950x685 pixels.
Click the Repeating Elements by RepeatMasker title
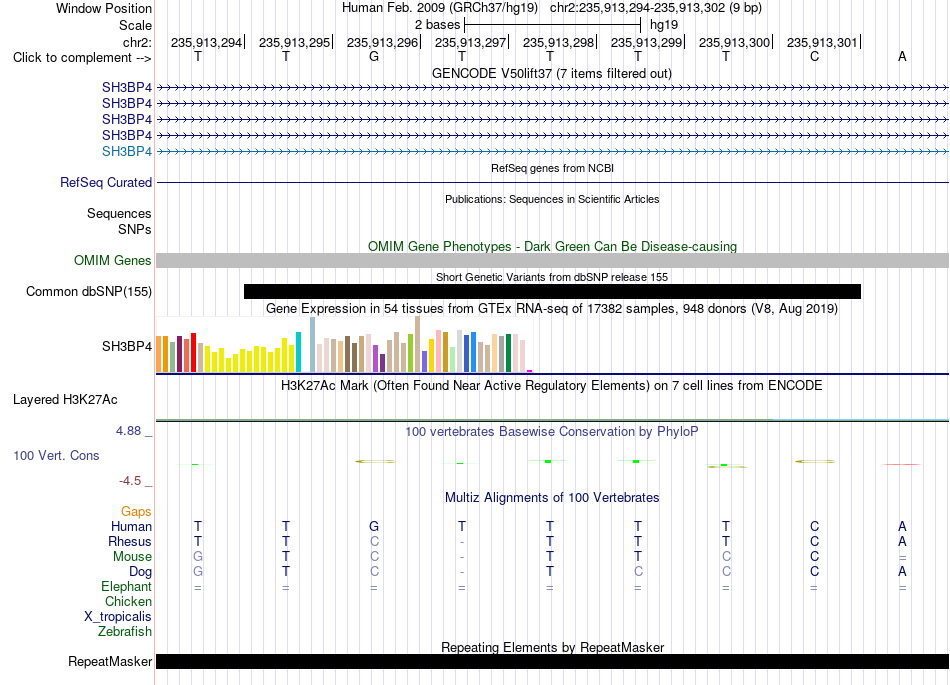(x=552, y=647)
